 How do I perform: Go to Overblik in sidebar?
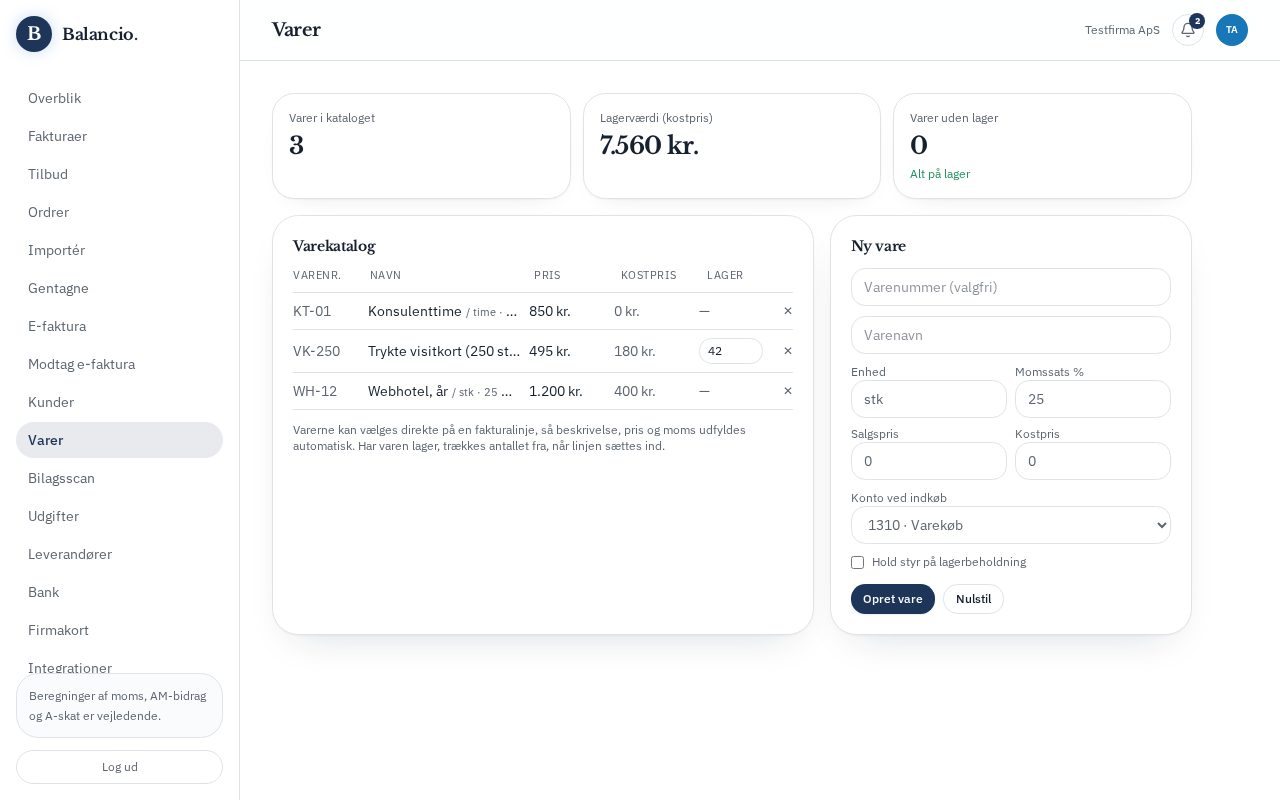(x=119, y=98)
